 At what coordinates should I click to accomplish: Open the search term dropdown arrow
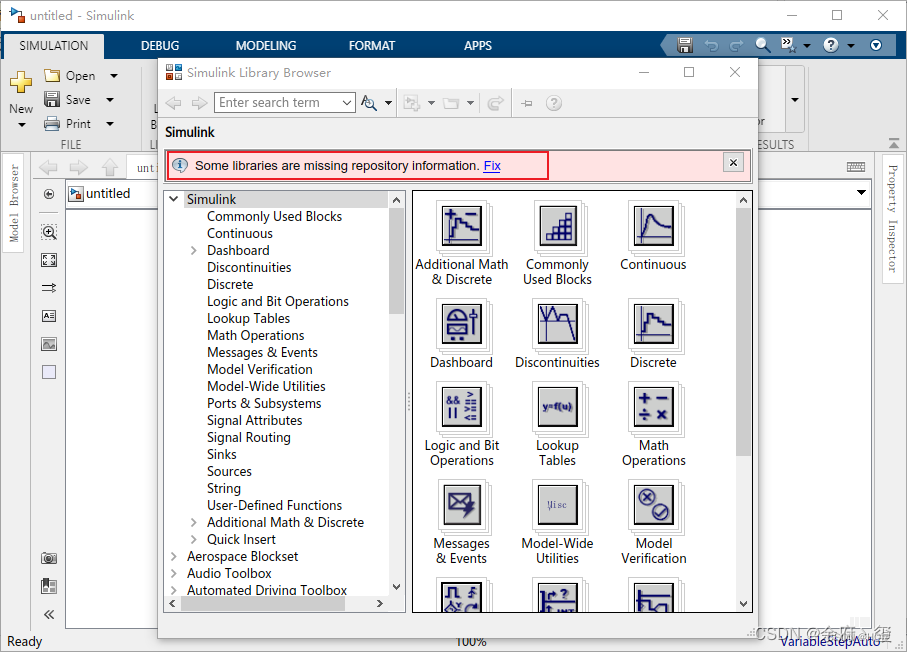point(346,103)
